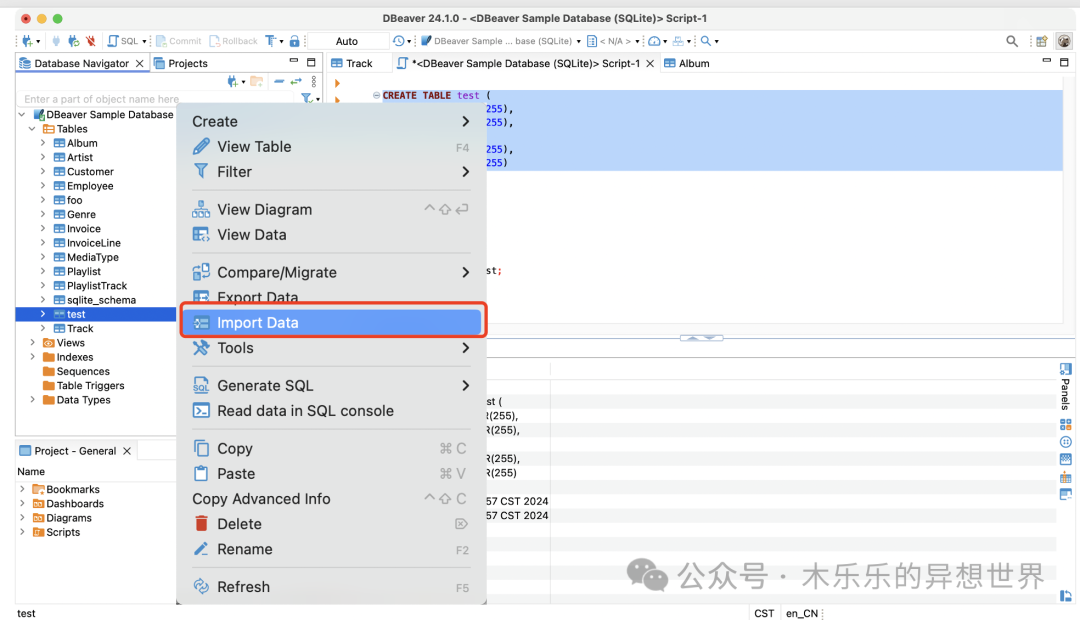1080x620 pixels.
Task: Switch to the Album editor tab
Action: (687, 63)
